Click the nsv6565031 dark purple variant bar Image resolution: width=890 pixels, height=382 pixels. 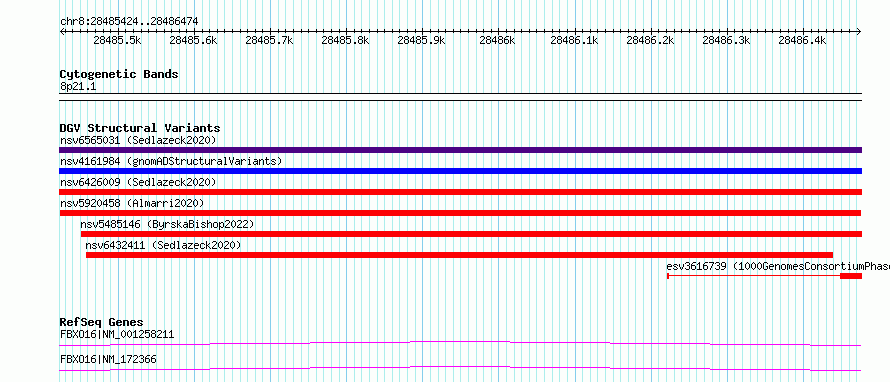[460, 150]
